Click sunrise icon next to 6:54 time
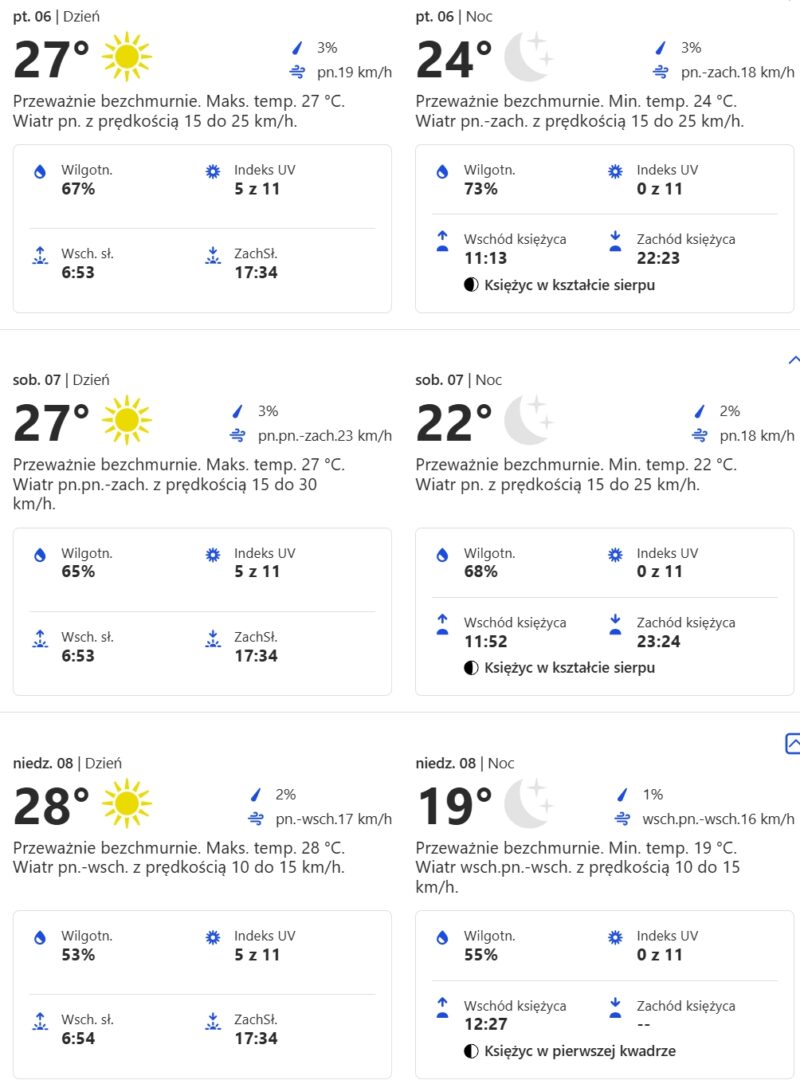The image size is (800, 1080). (x=40, y=1022)
